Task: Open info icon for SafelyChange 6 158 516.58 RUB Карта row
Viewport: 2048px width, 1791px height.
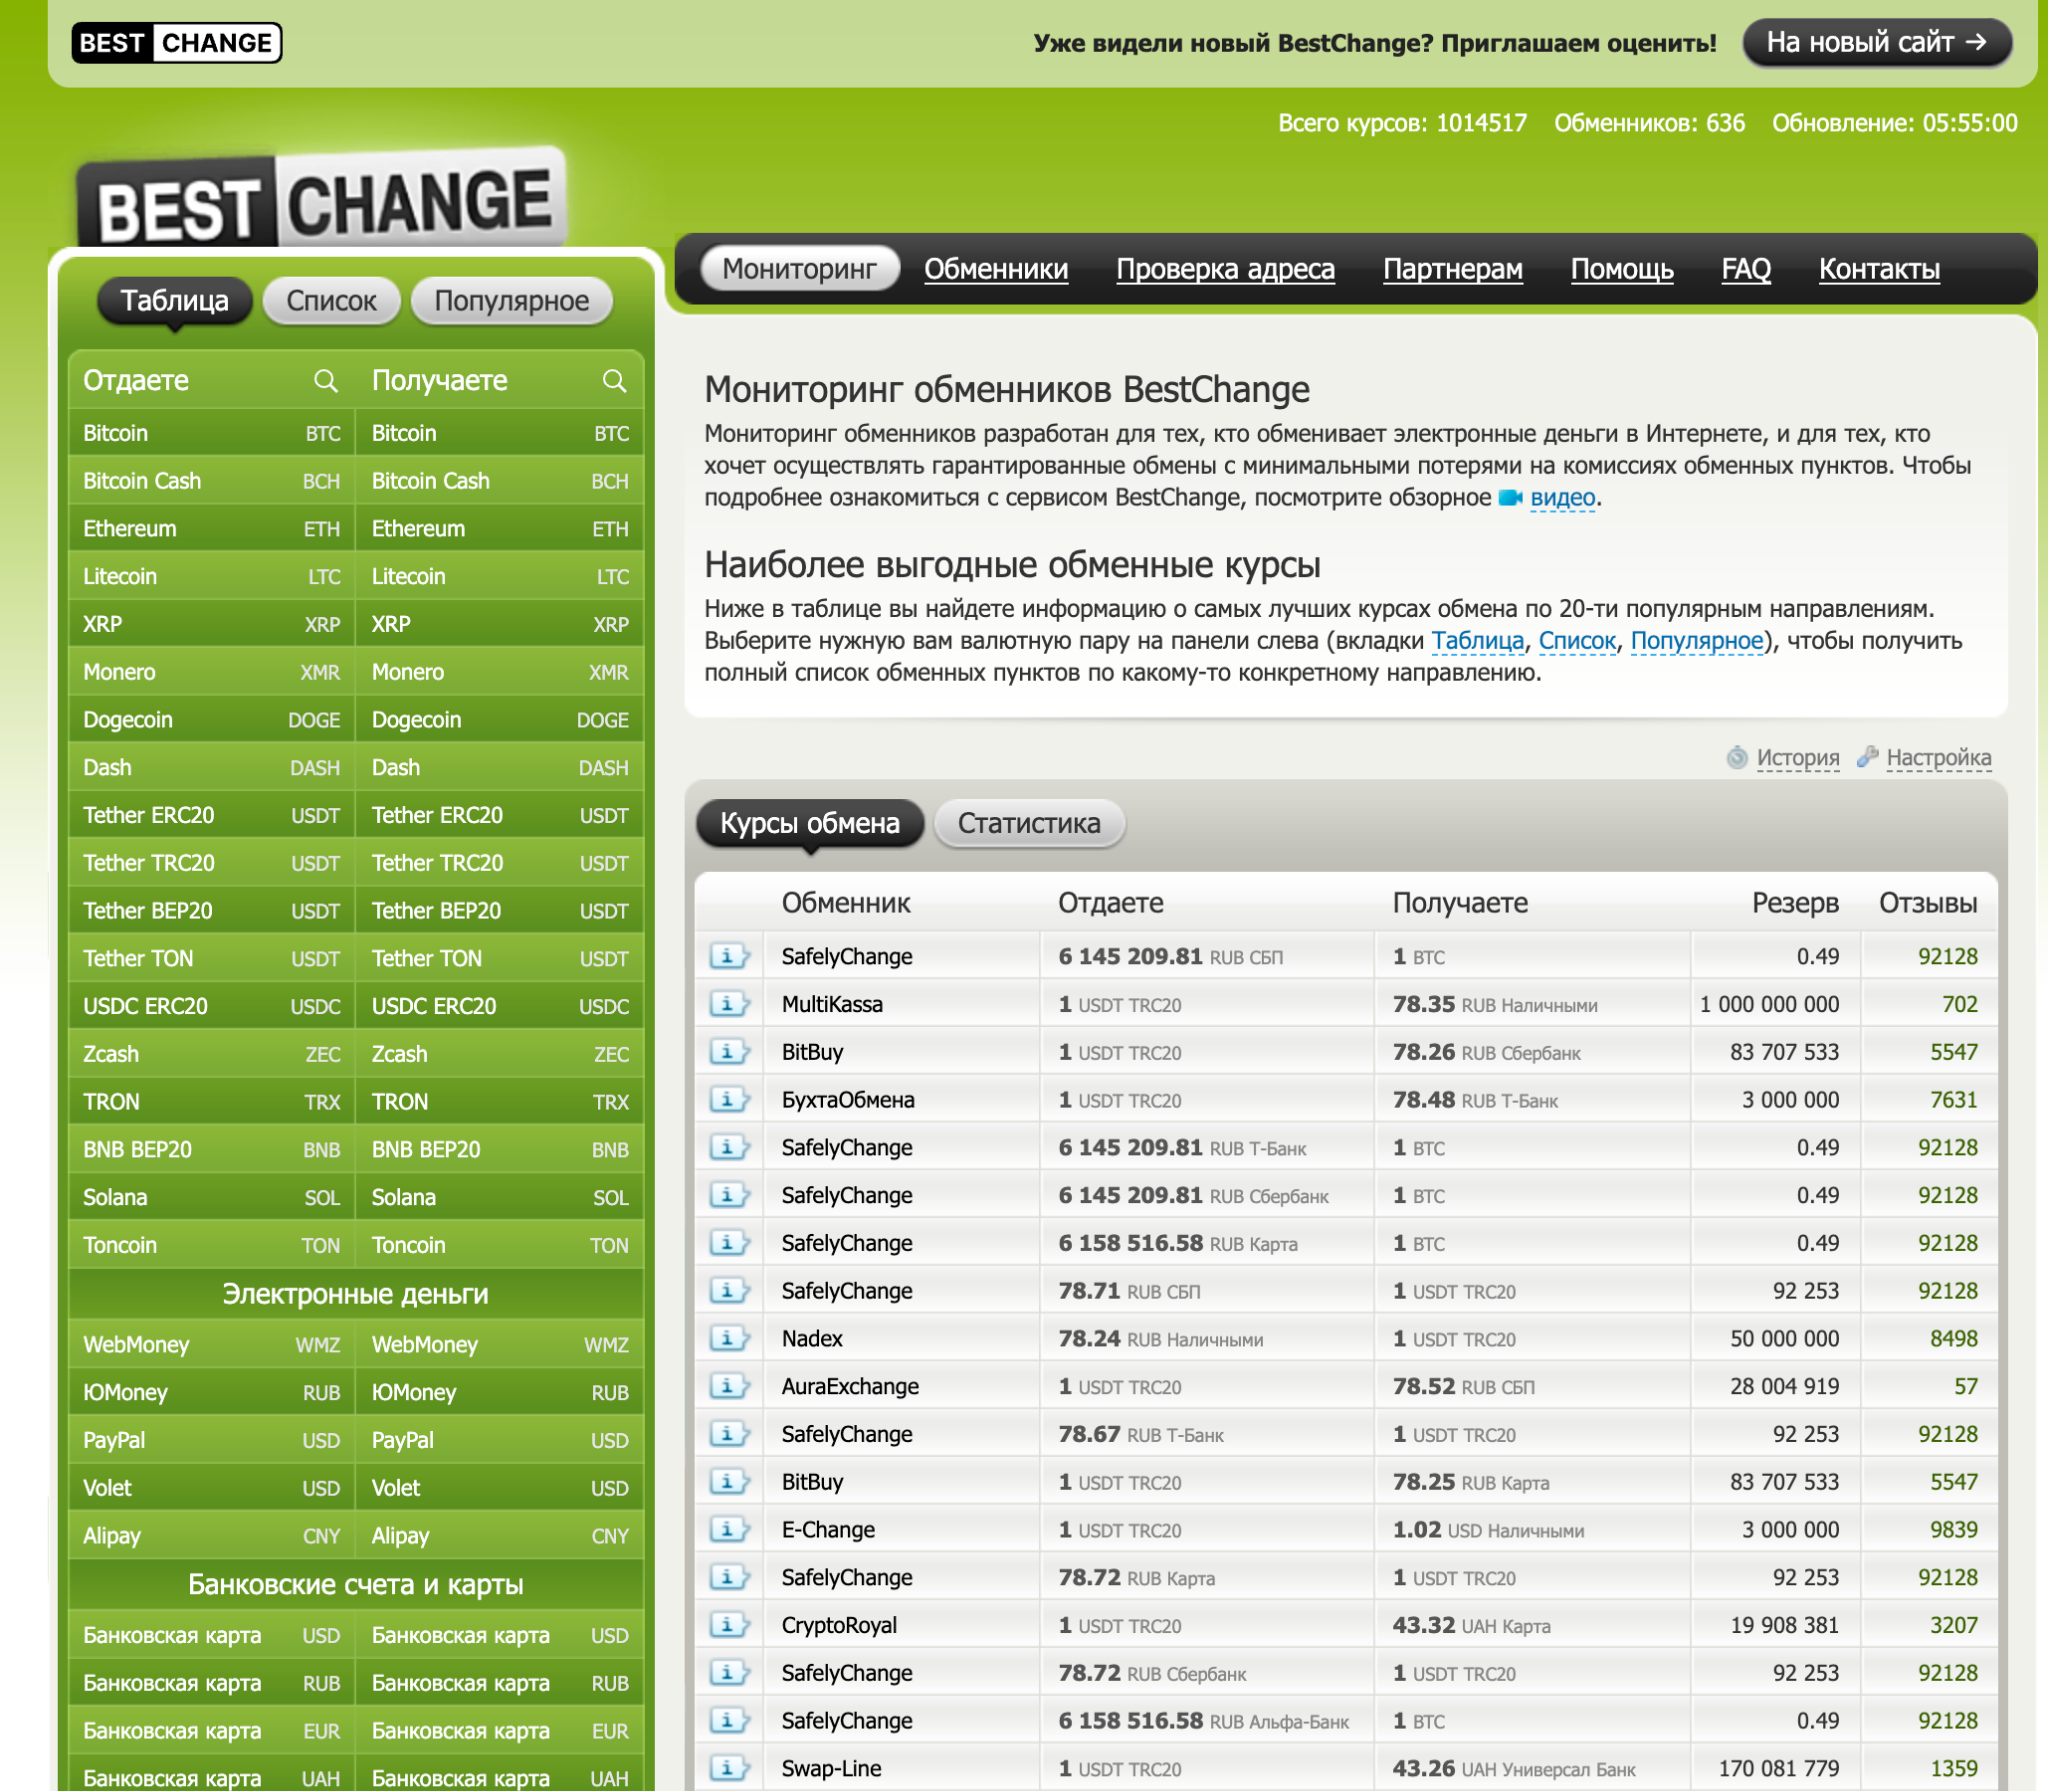Action: coord(729,1243)
